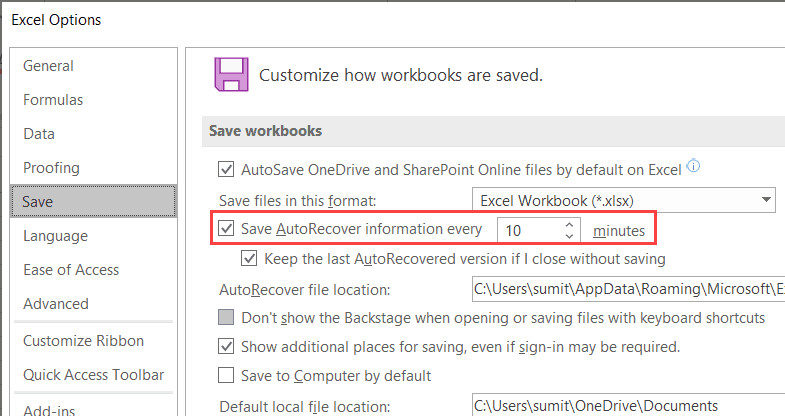Toggle Show additional places for saving
Viewport: 785px width, 416px height.
[226, 347]
